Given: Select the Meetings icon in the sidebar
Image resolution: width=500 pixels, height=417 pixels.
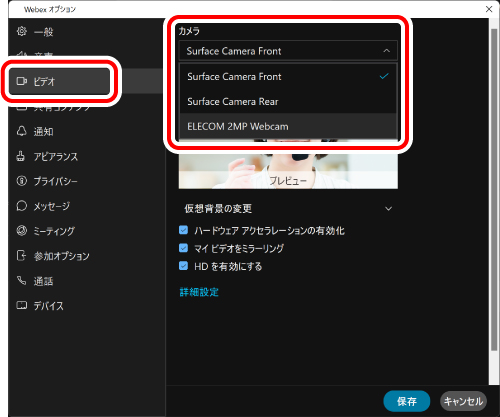Looking at the screenshot, I should click(x=22, y=231).
